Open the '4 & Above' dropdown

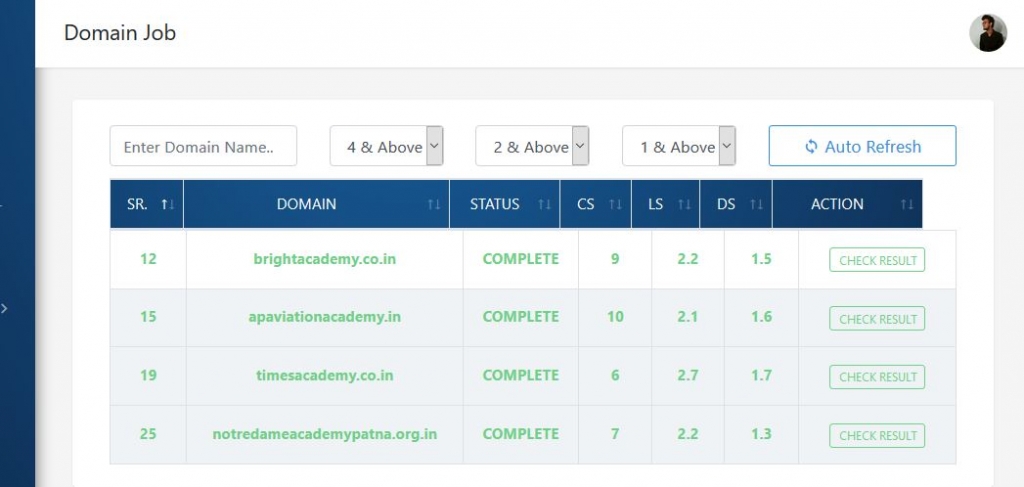(x=387, y=146)
